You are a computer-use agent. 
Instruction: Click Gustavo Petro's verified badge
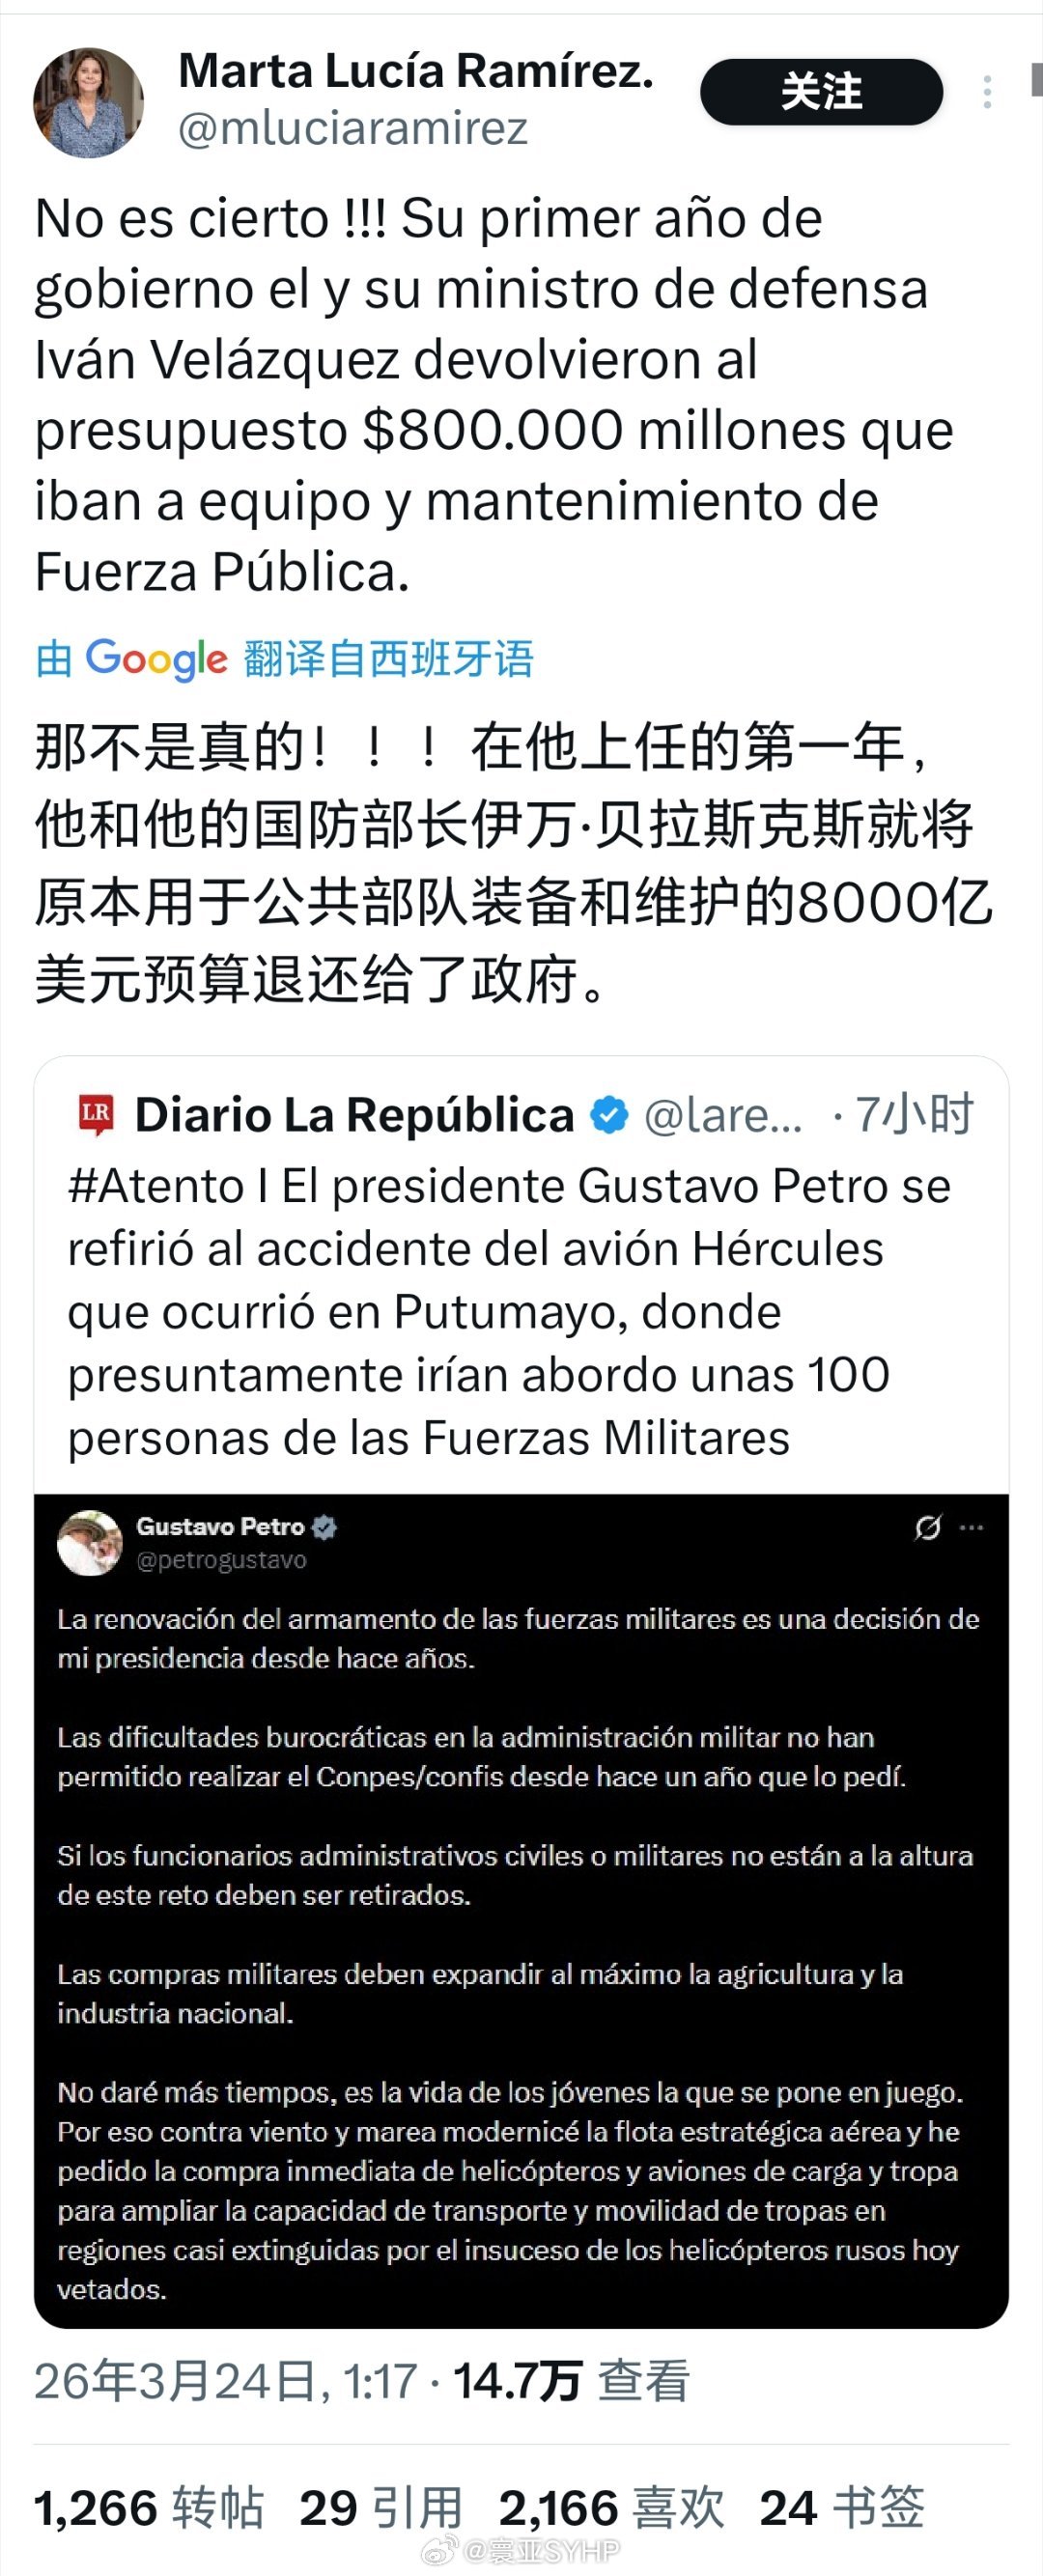(x=325, y=1527)
